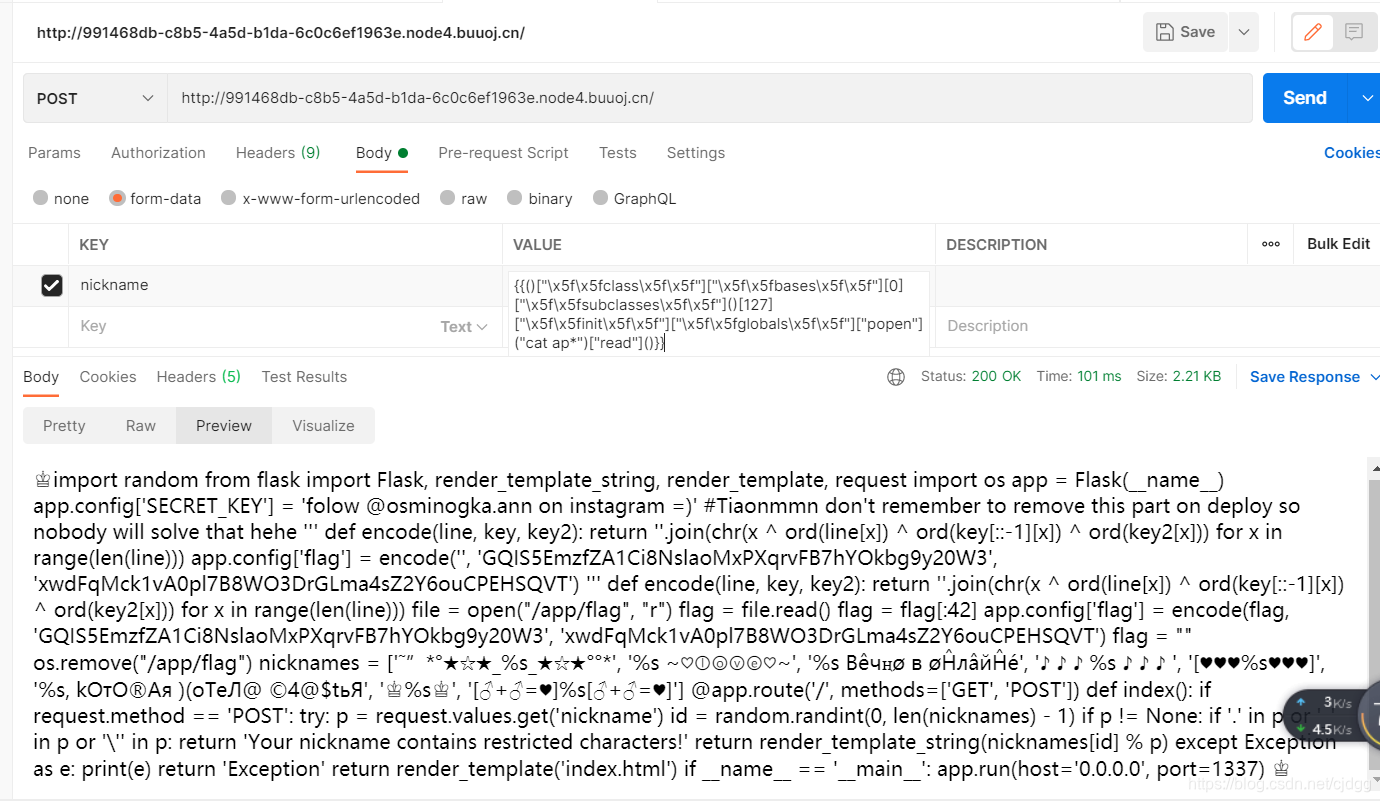
Task: Click the request title URL text
Action: click(281, 32)
